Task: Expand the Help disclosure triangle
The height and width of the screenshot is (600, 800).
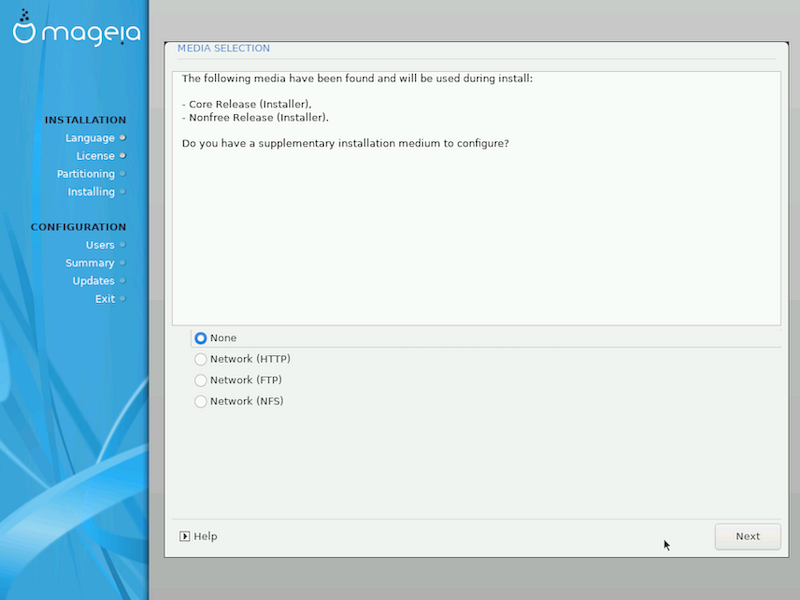Action: [x=184, y=536]
